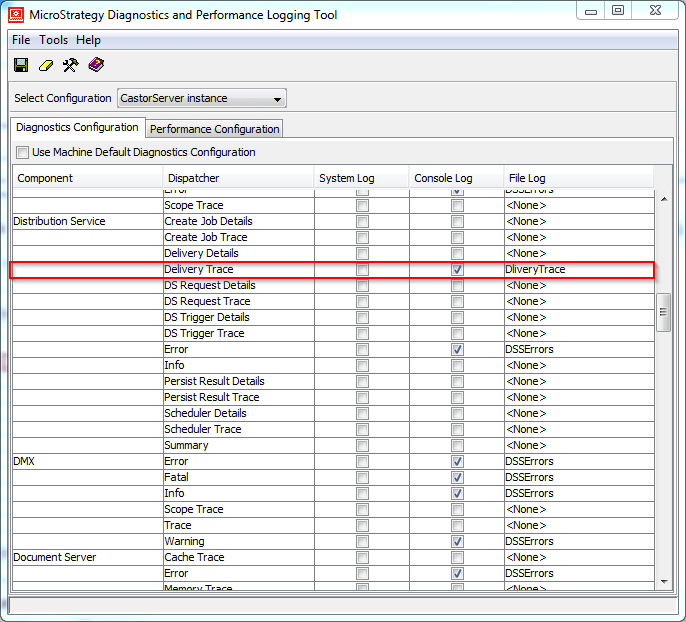Open the Tools menu
The width and height of the screenshot is (686, 622).
(53, 40)
